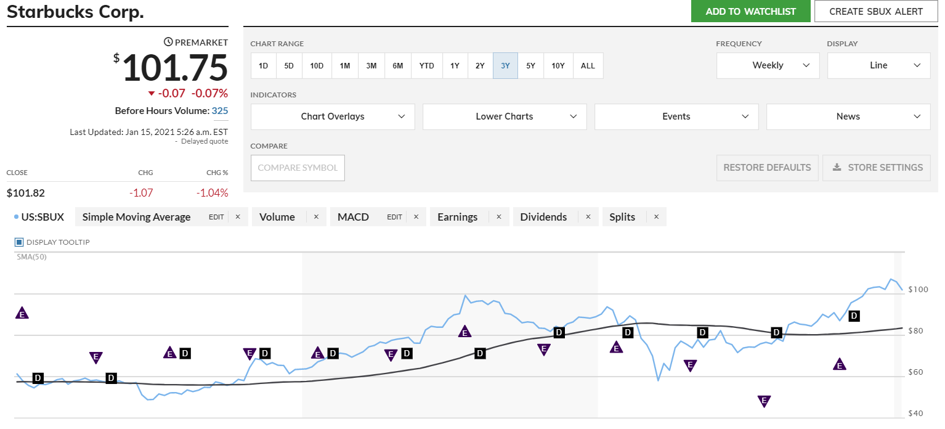Image resolution: width=945 pixels, height=429 pixels.
Task: Remove the Earnings events chip
Action: click(x=498, y=217)
